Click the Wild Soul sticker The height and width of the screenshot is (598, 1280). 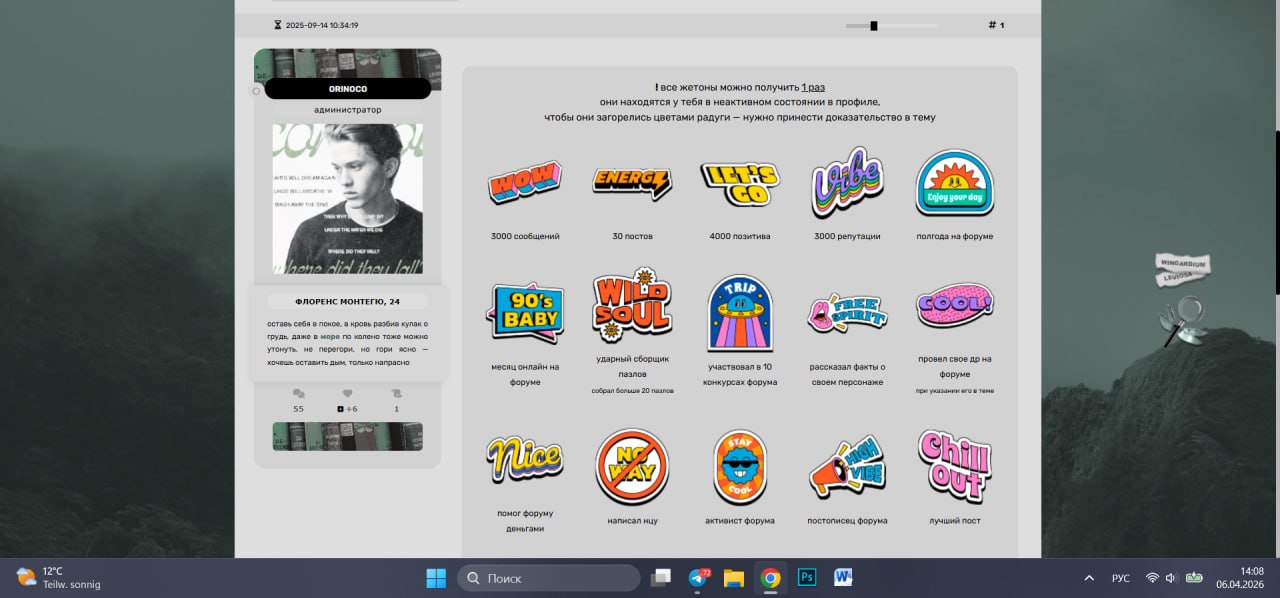632,306
